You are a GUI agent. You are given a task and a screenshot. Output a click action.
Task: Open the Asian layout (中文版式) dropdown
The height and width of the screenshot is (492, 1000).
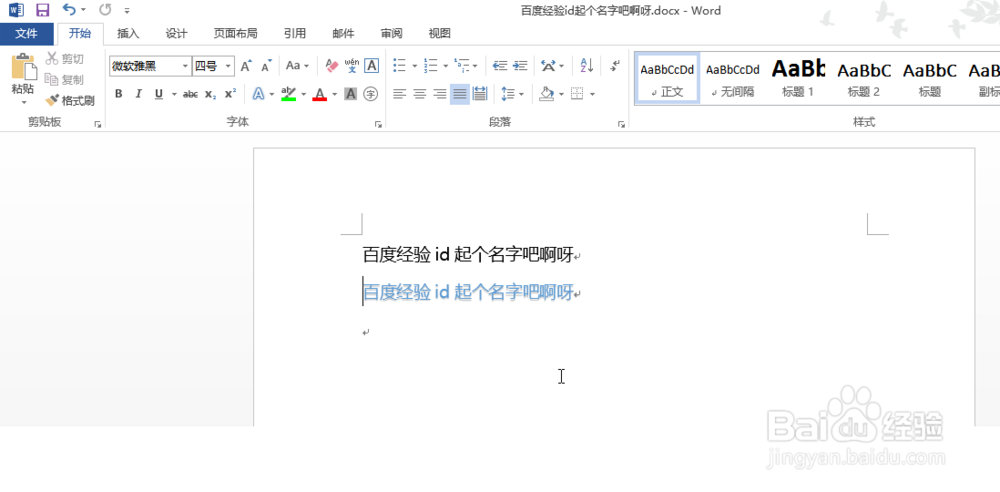[552, 66]
